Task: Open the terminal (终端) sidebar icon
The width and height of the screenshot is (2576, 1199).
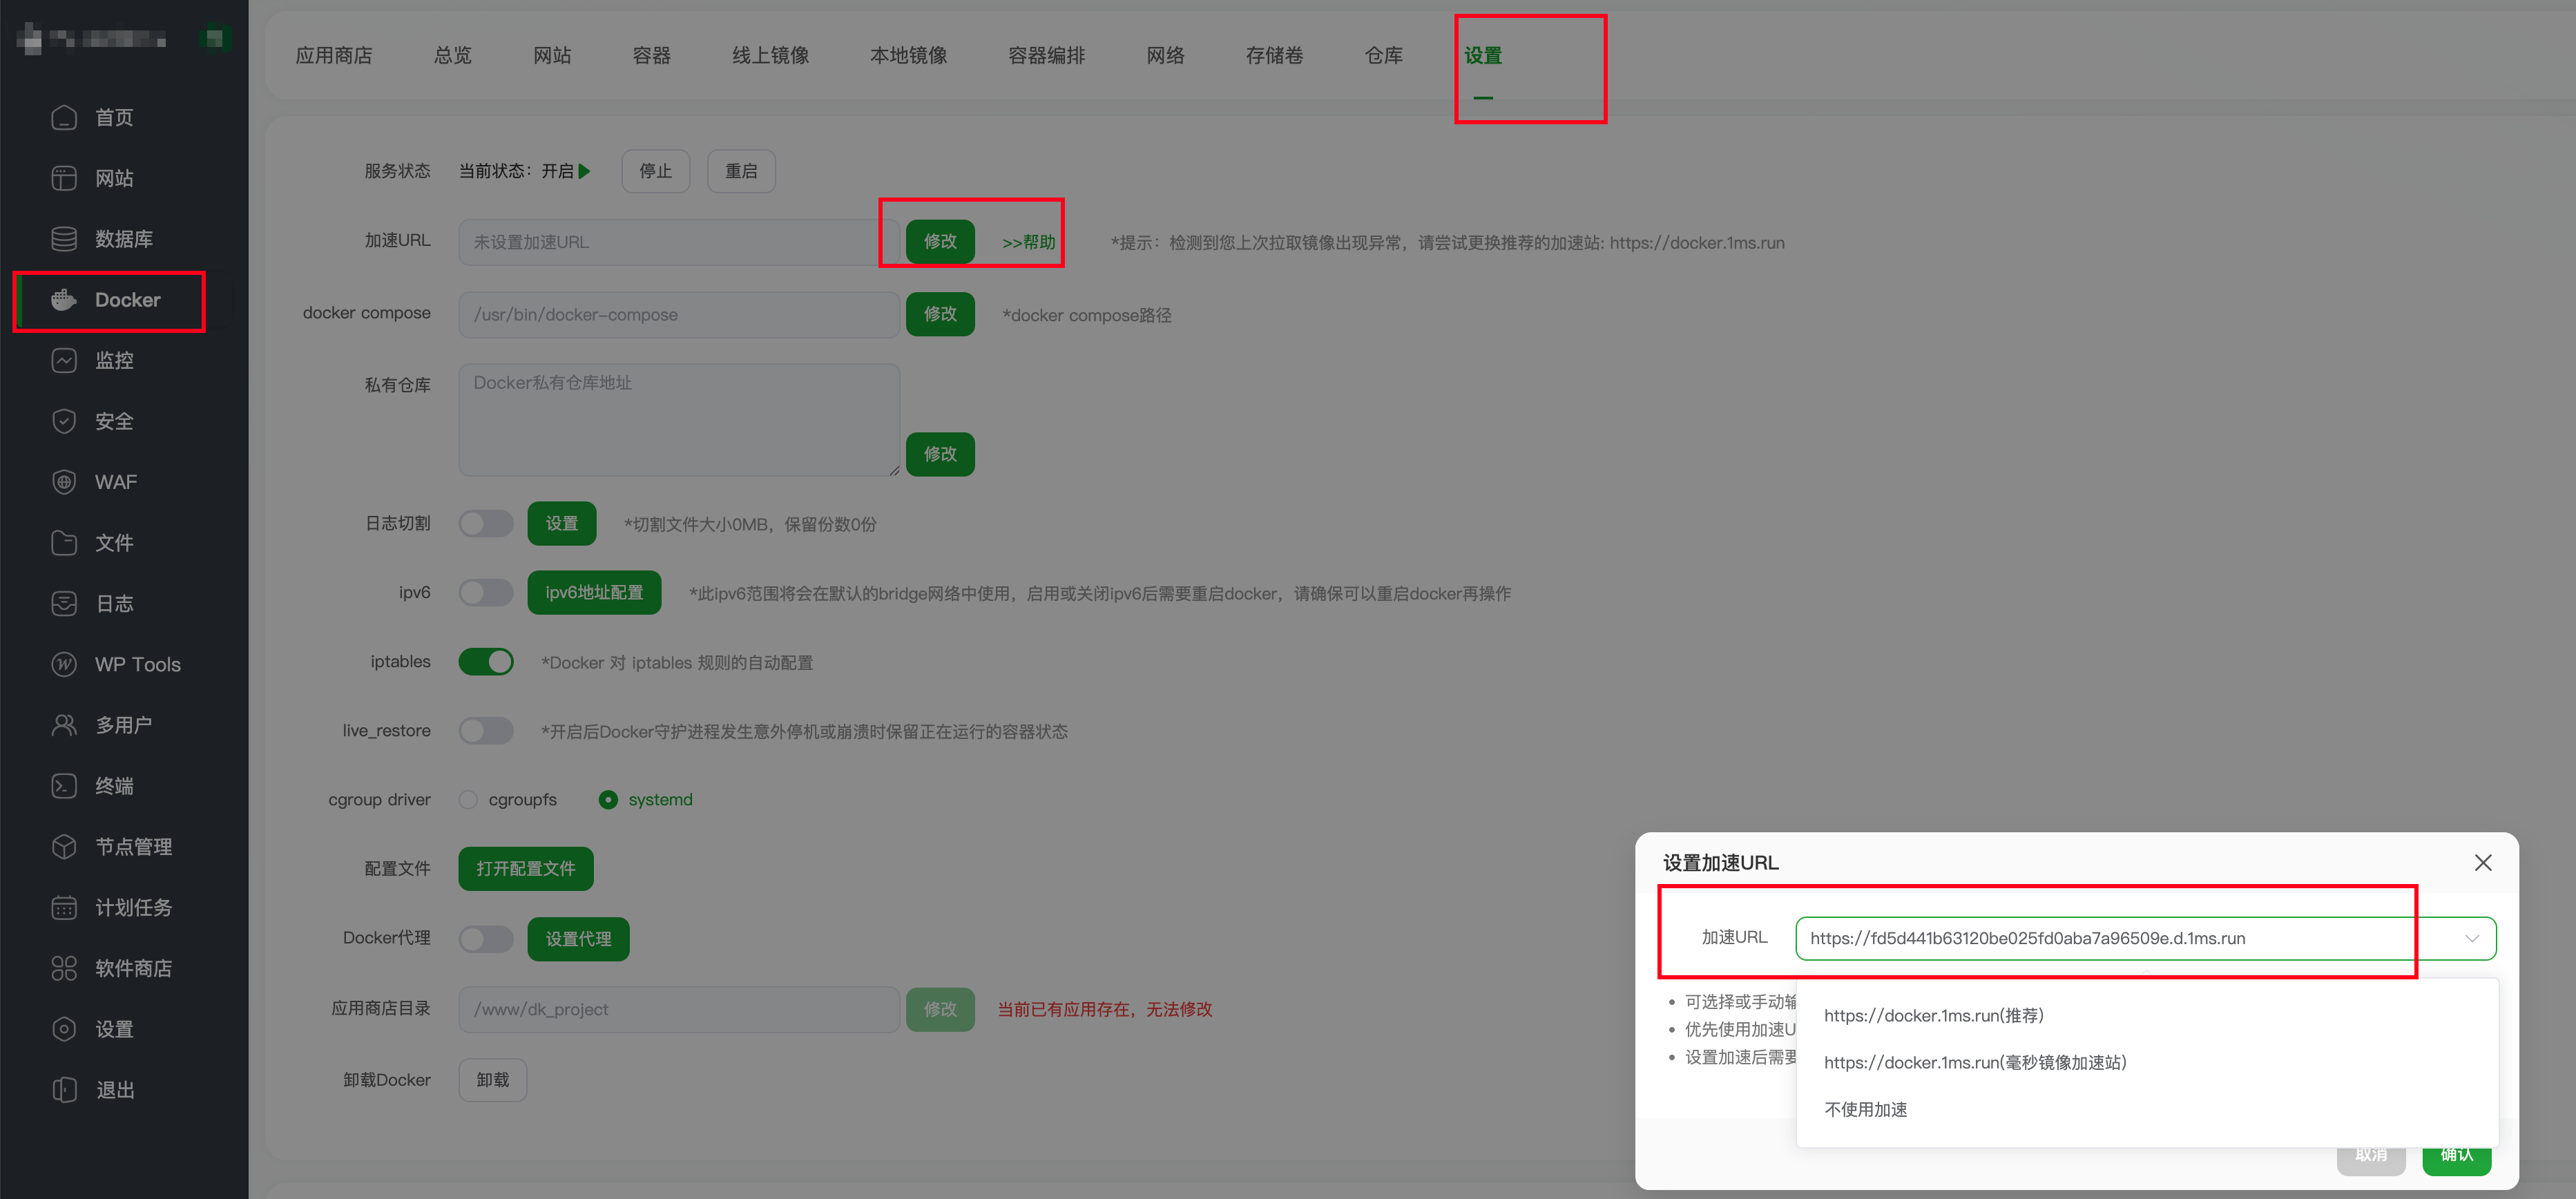Action: [x=64, y=786]
